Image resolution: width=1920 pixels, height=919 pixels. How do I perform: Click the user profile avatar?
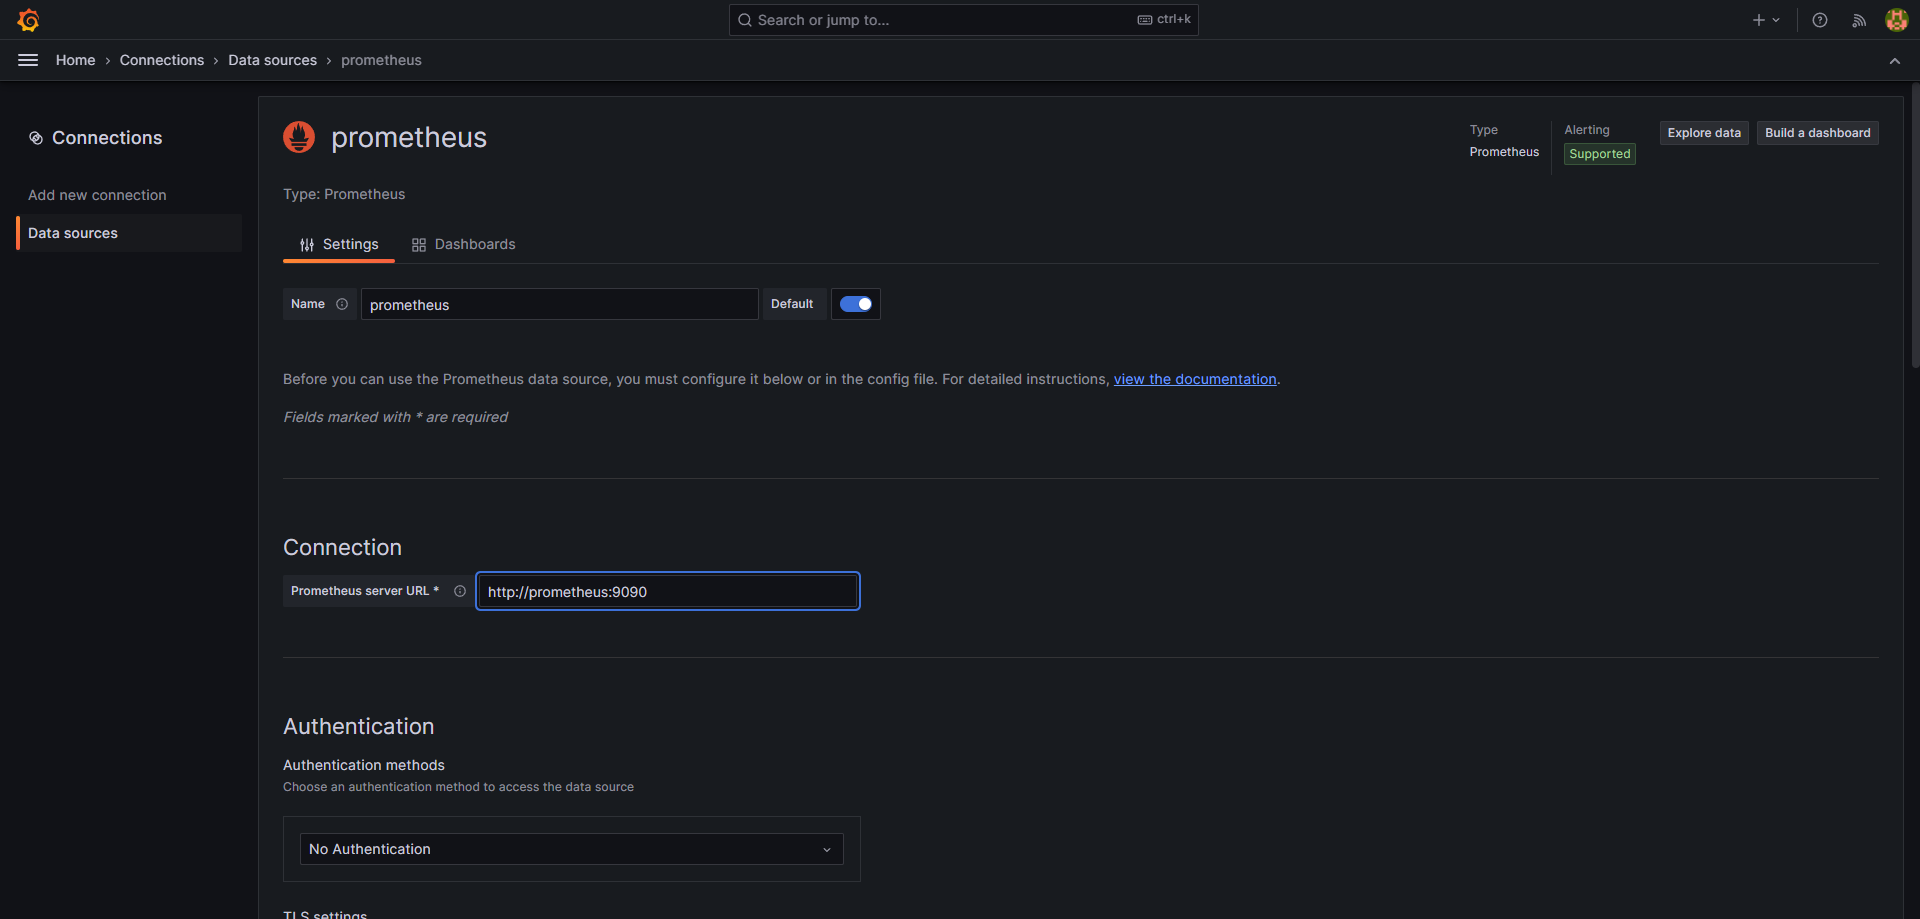tap(1896, 20)
